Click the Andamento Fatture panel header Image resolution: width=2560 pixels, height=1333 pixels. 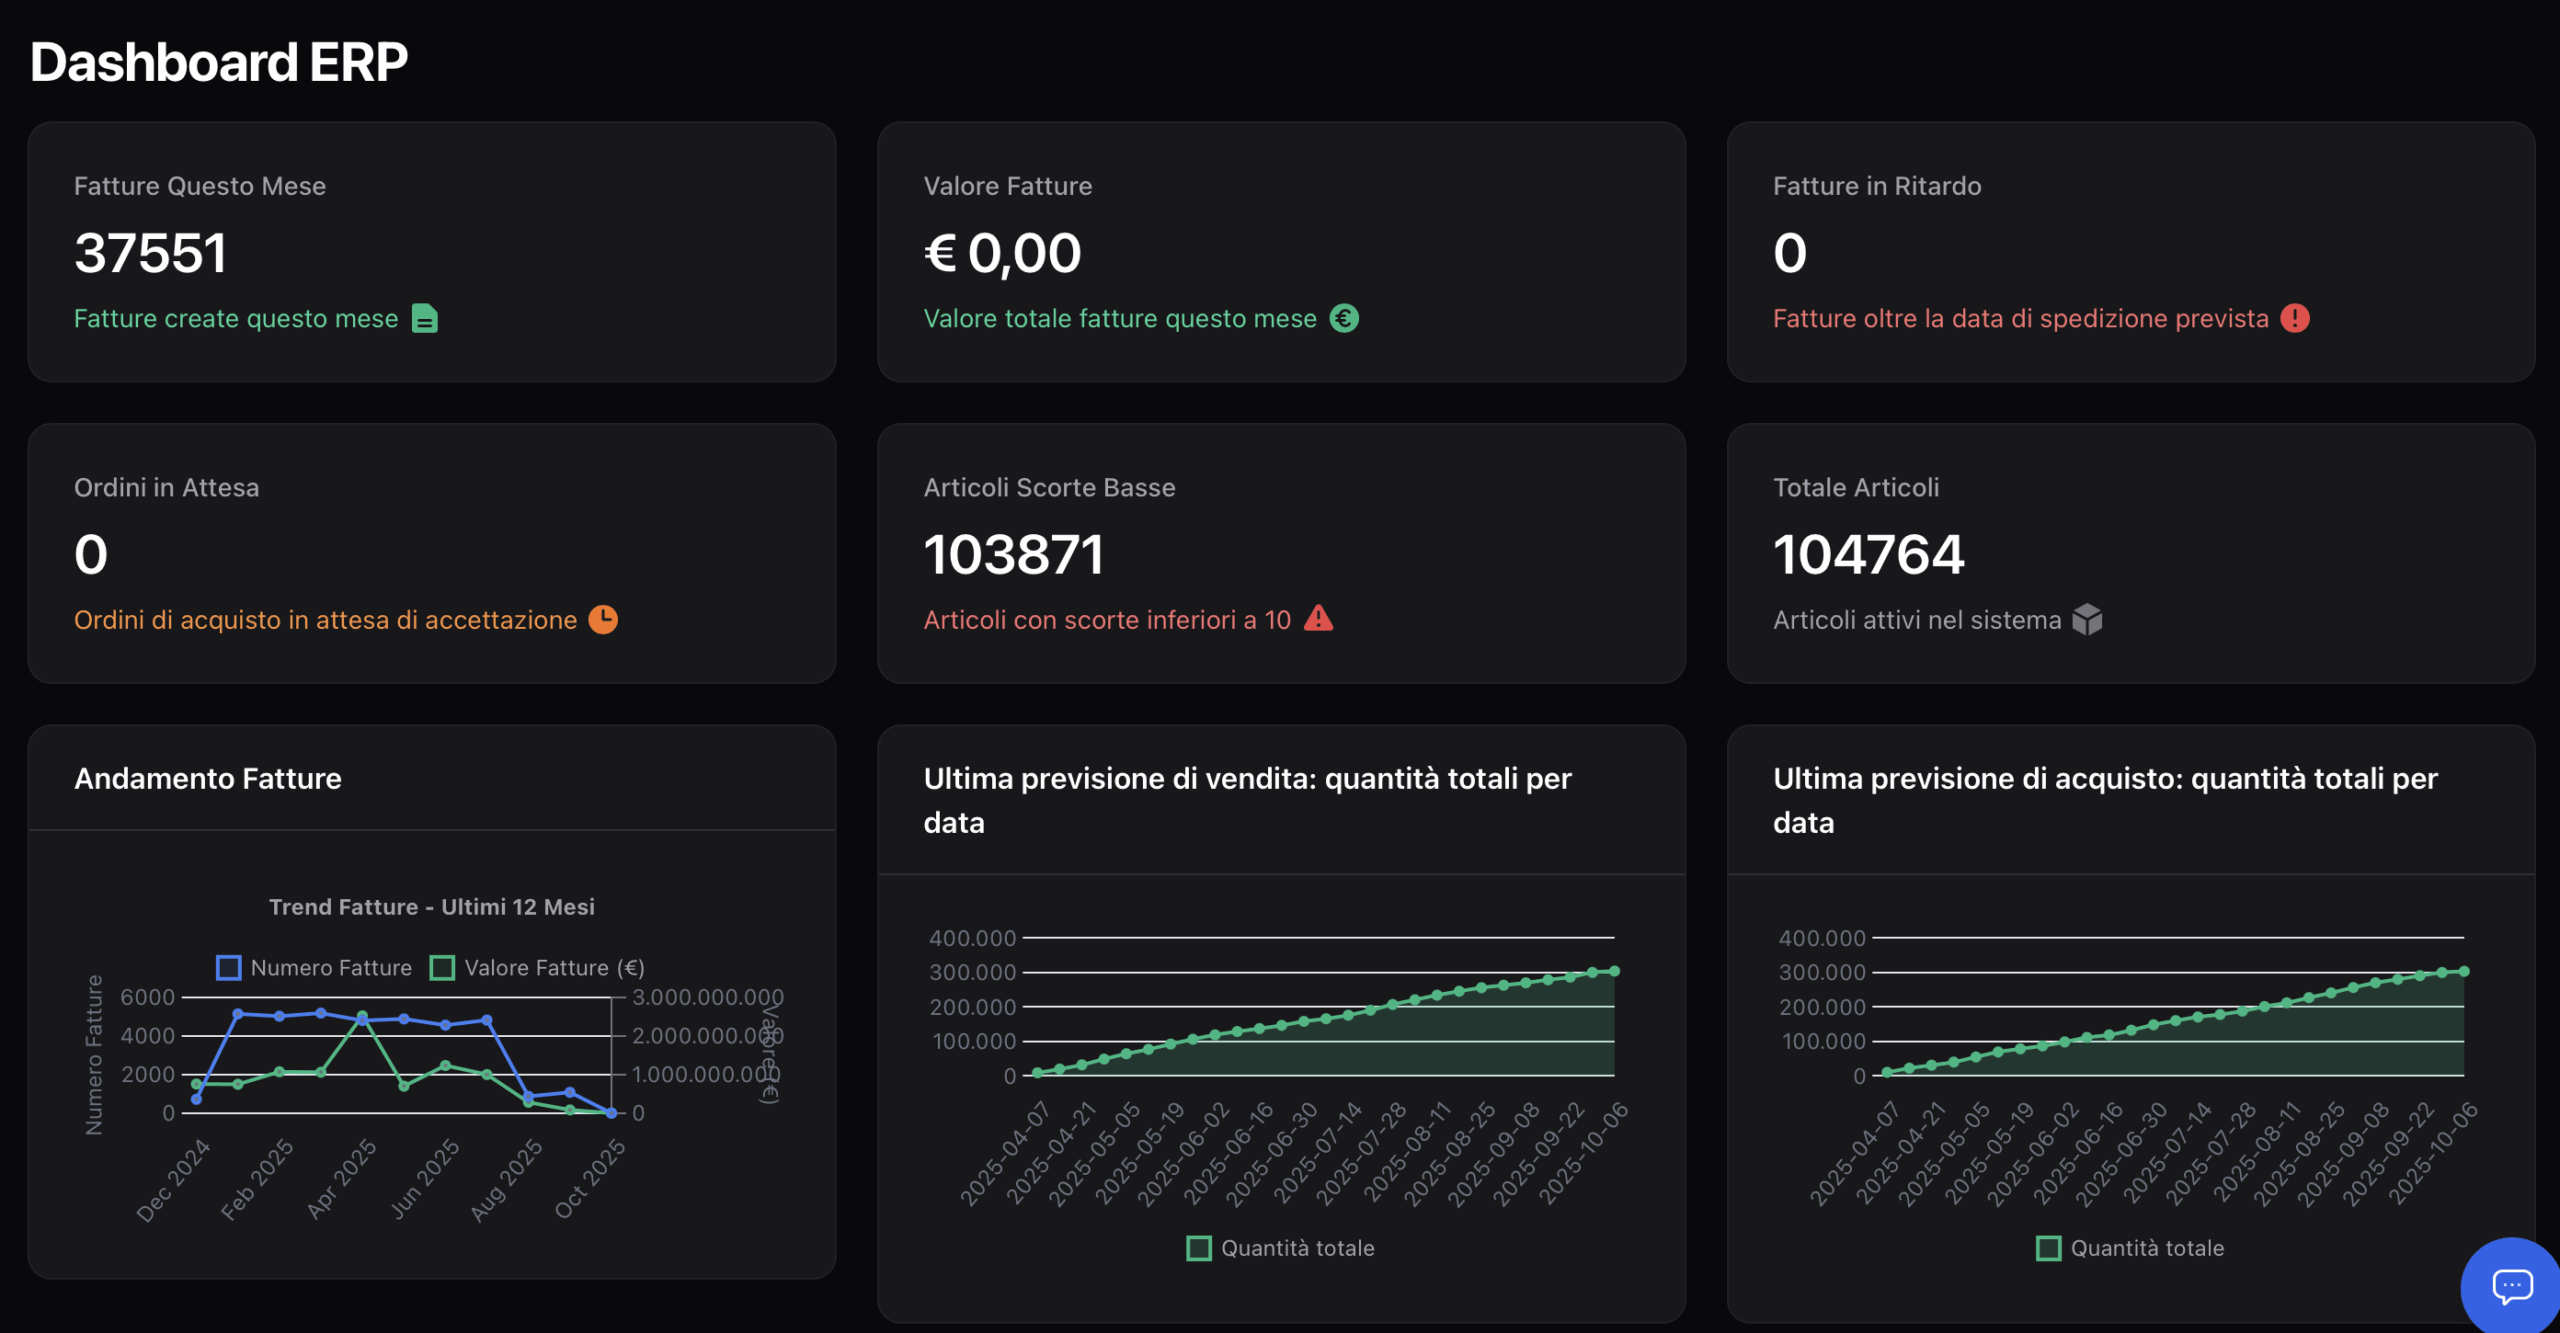pyautogui.click(x=208, y=778)
